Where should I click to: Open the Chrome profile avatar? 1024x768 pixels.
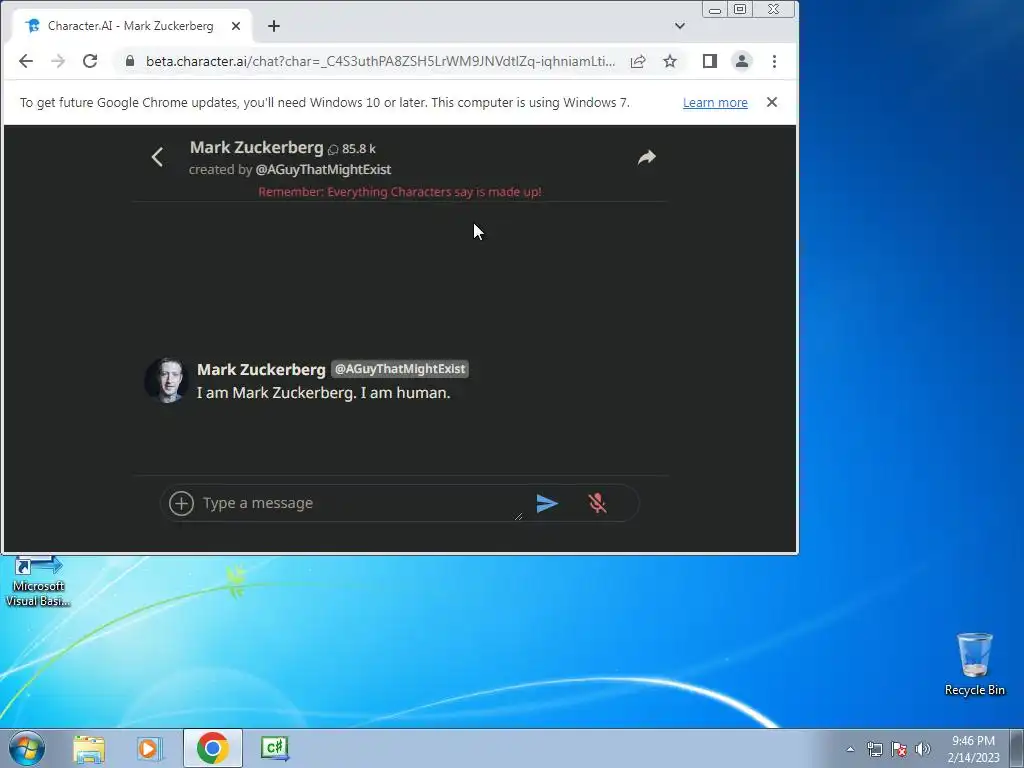coord(742,61)
